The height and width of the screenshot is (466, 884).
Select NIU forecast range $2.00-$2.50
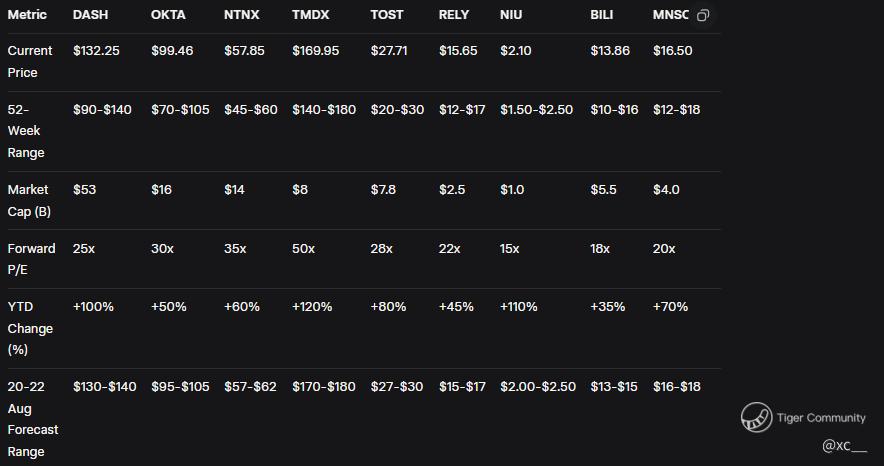[538, 387]
